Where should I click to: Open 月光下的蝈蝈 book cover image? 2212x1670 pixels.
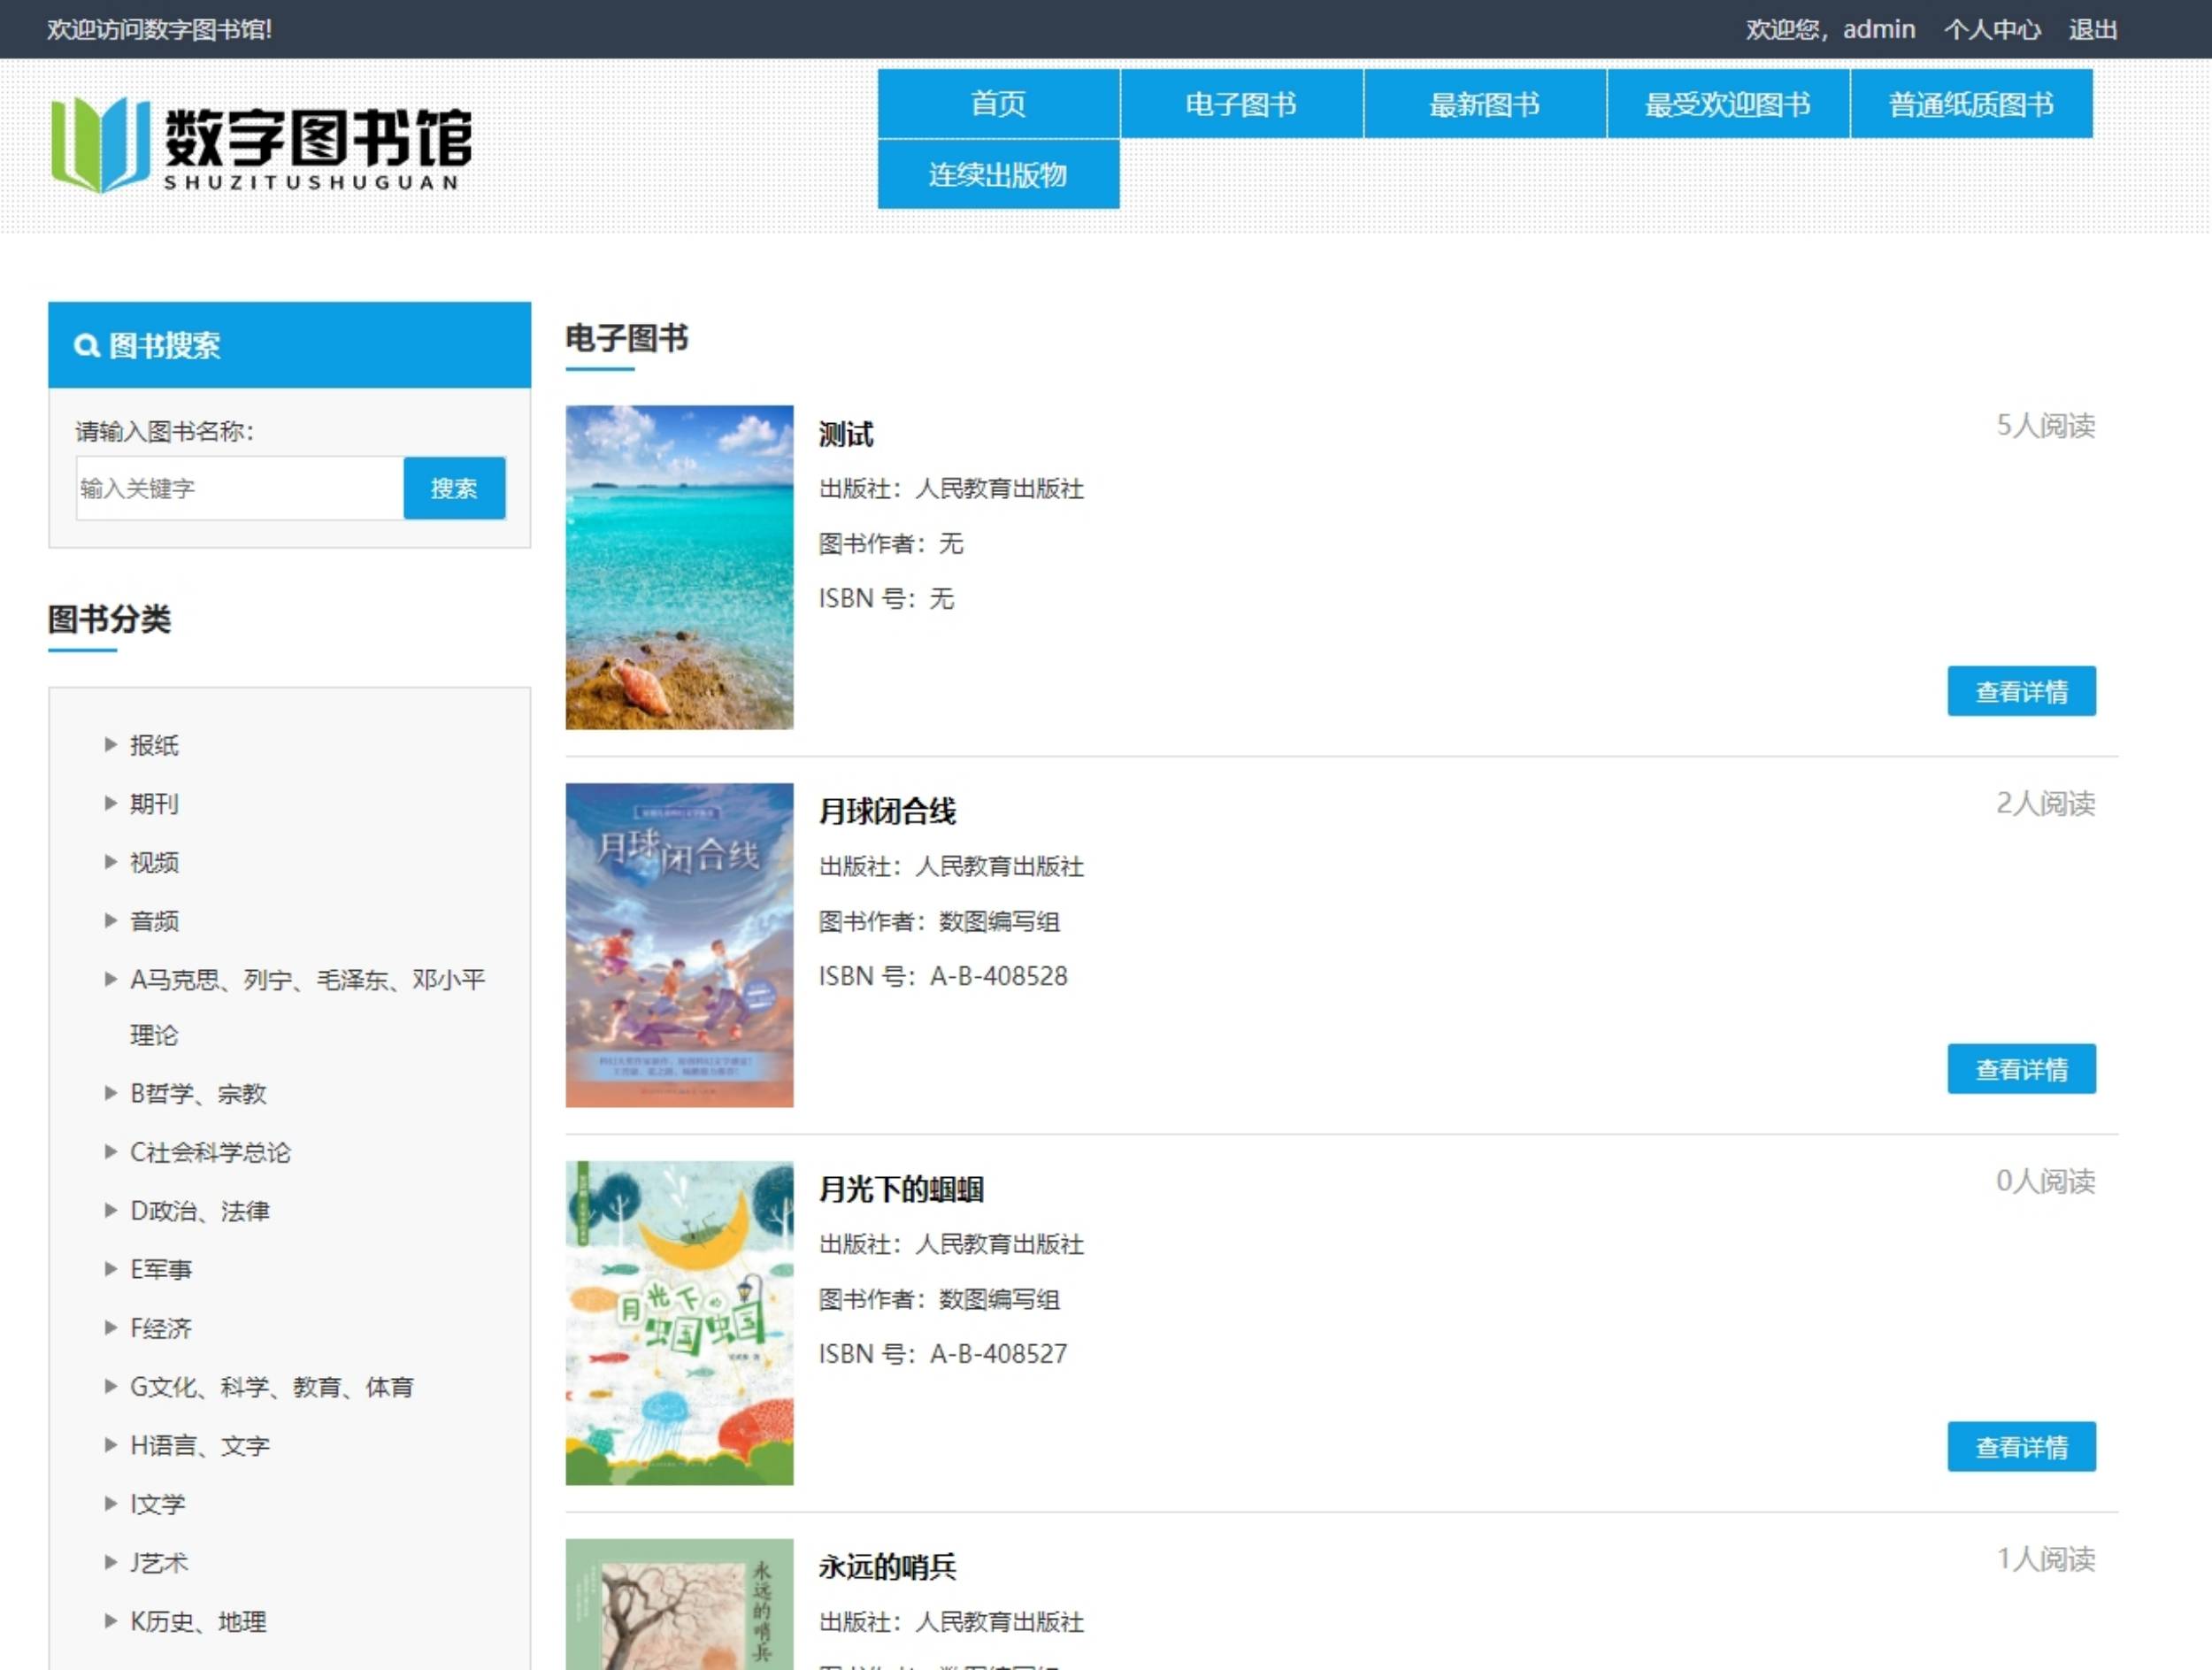679,1322
